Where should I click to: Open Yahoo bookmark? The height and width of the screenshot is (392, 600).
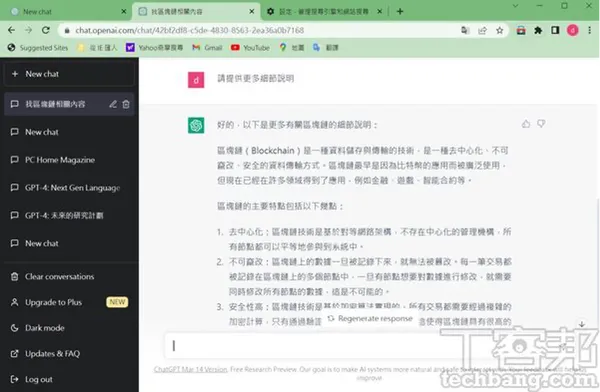click(155, 47)
